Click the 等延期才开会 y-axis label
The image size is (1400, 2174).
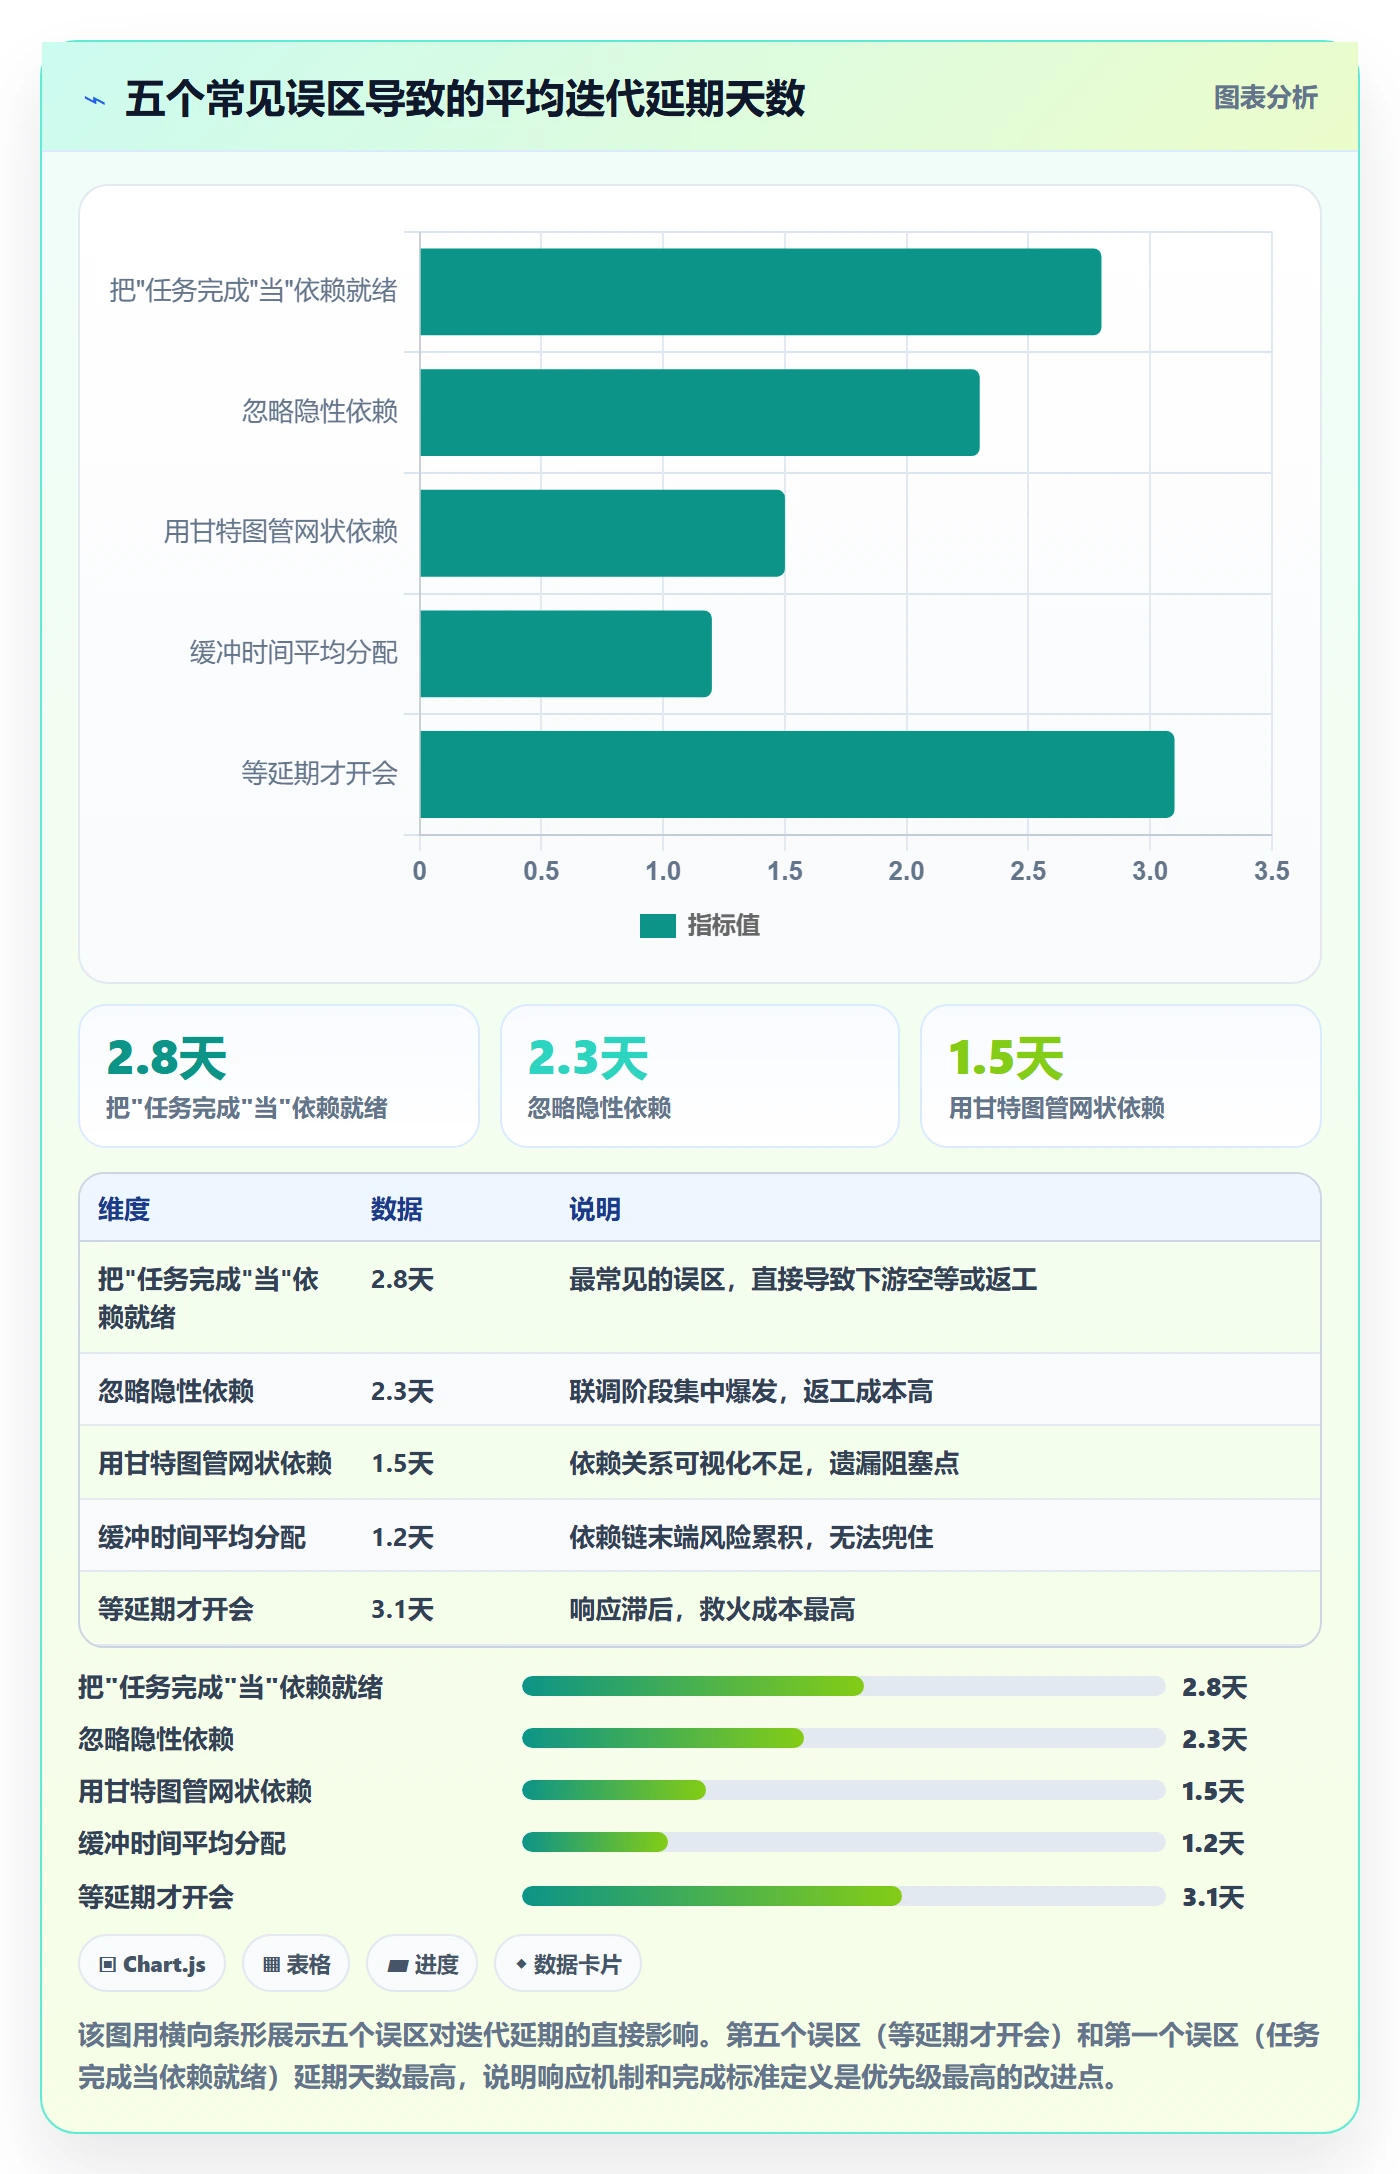tap(319, 774)
